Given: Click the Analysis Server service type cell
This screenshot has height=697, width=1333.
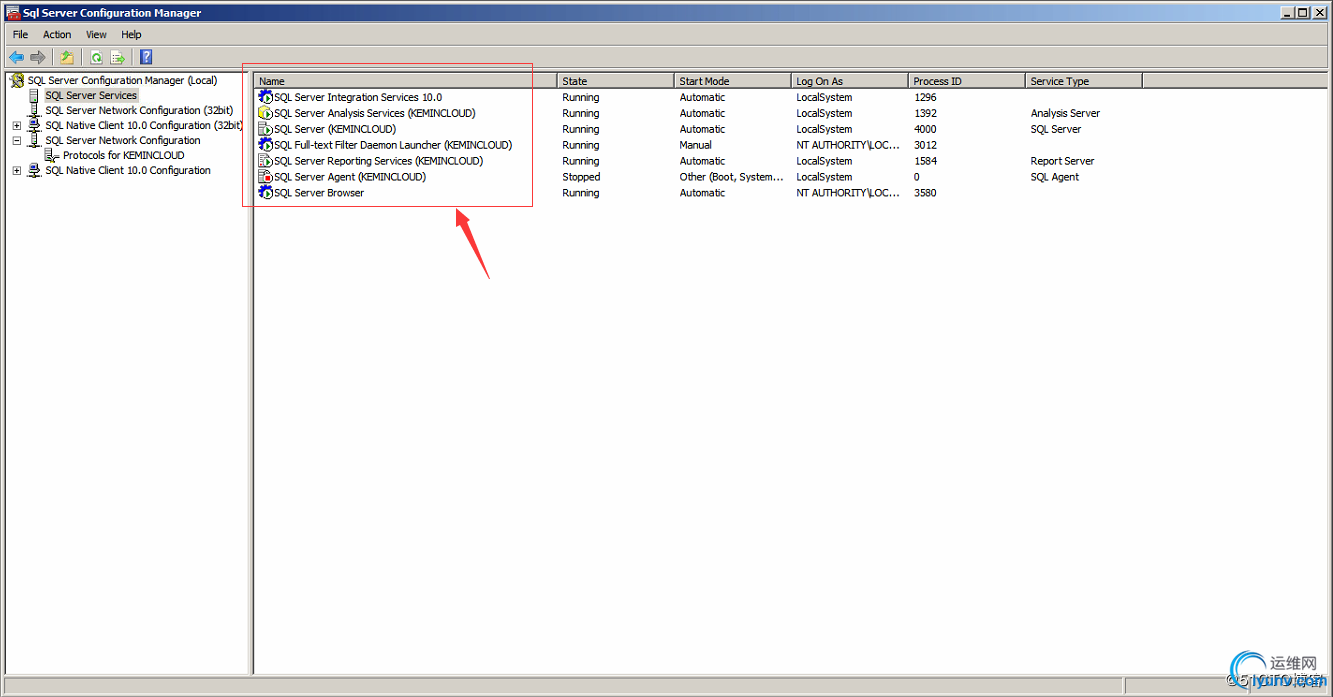Looking at the screenshot, I should [x=1065, y=113].
